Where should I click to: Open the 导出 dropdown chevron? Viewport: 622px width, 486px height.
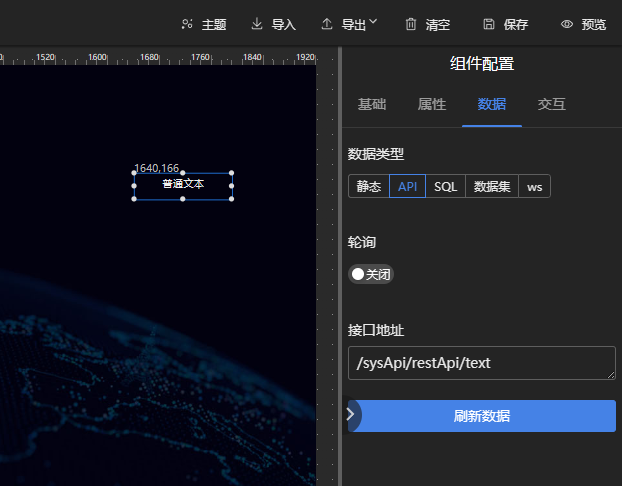click(373, 22)
